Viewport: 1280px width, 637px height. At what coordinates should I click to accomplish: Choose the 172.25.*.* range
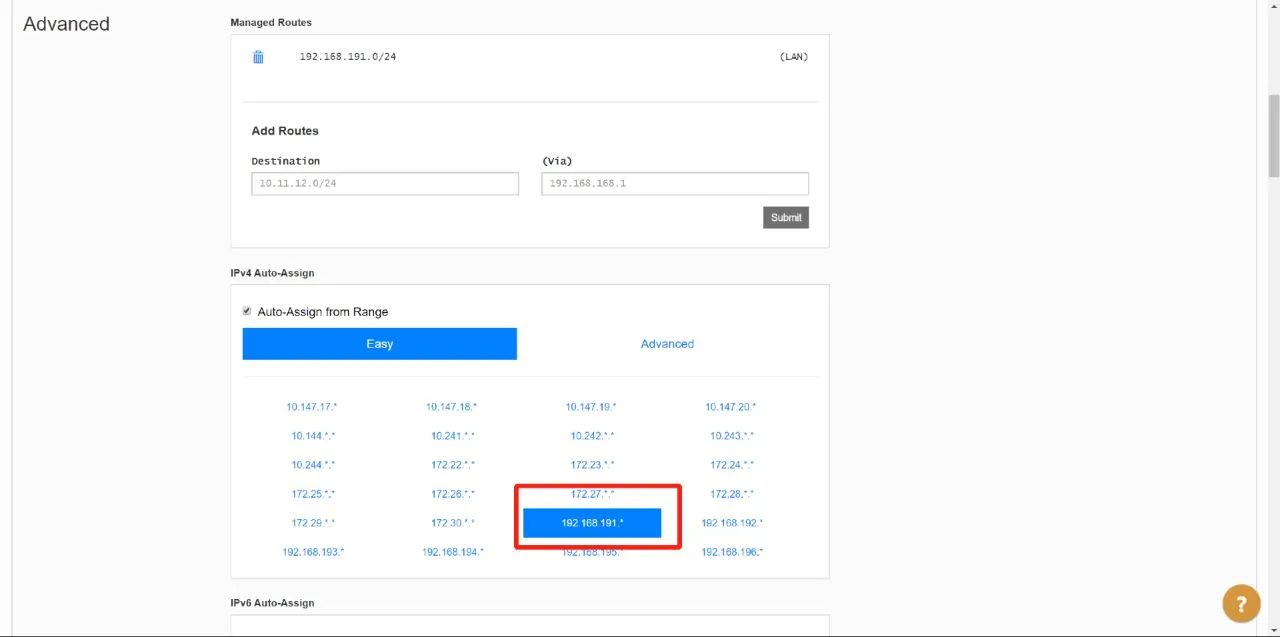(x=313, y=494)
